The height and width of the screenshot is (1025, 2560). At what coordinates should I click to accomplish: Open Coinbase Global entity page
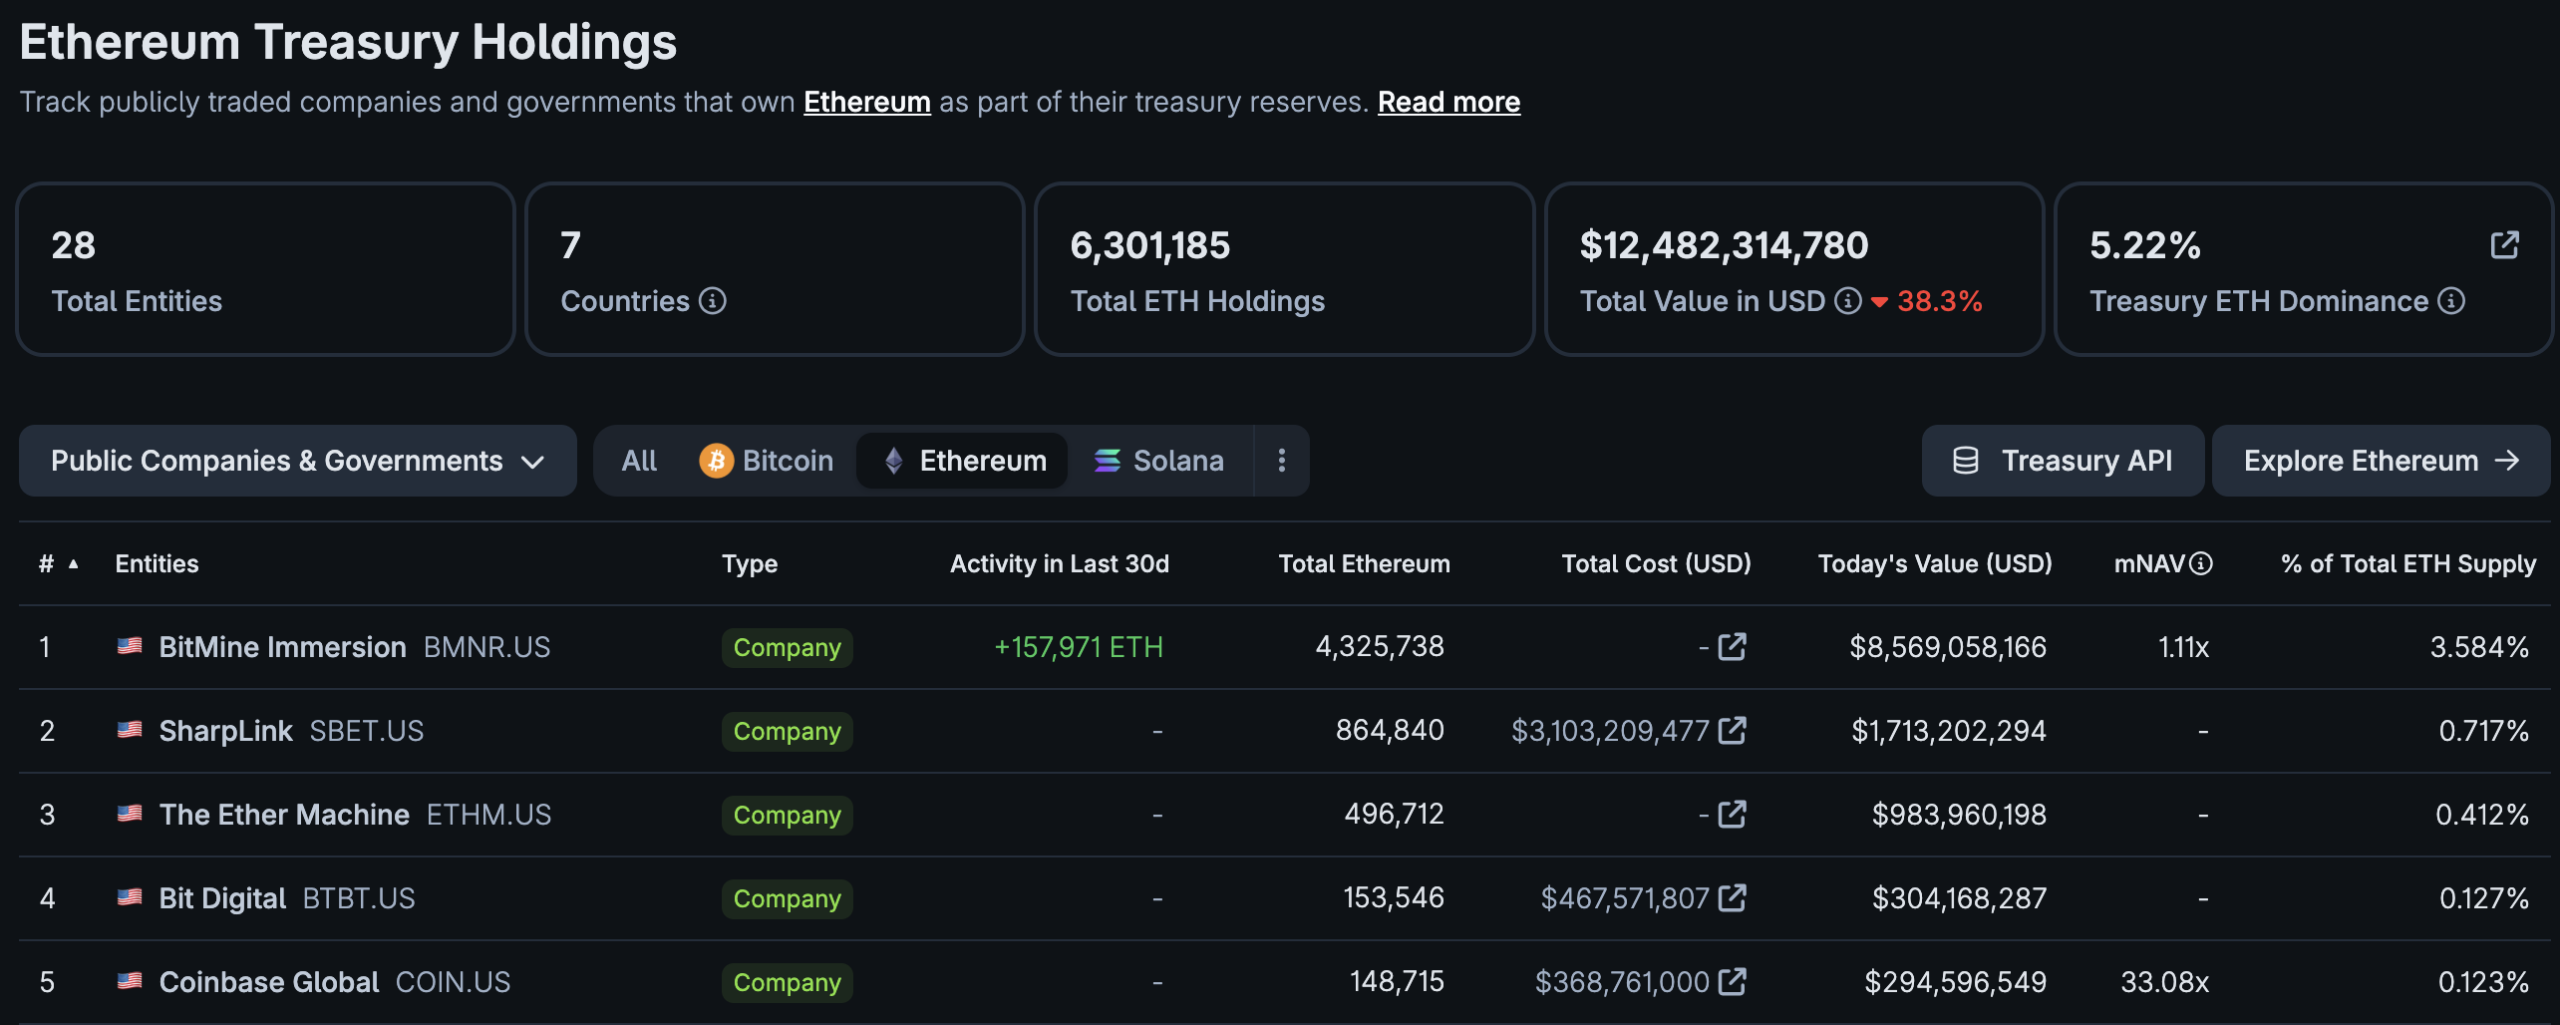pyautogui.click(x=269, y=982)
